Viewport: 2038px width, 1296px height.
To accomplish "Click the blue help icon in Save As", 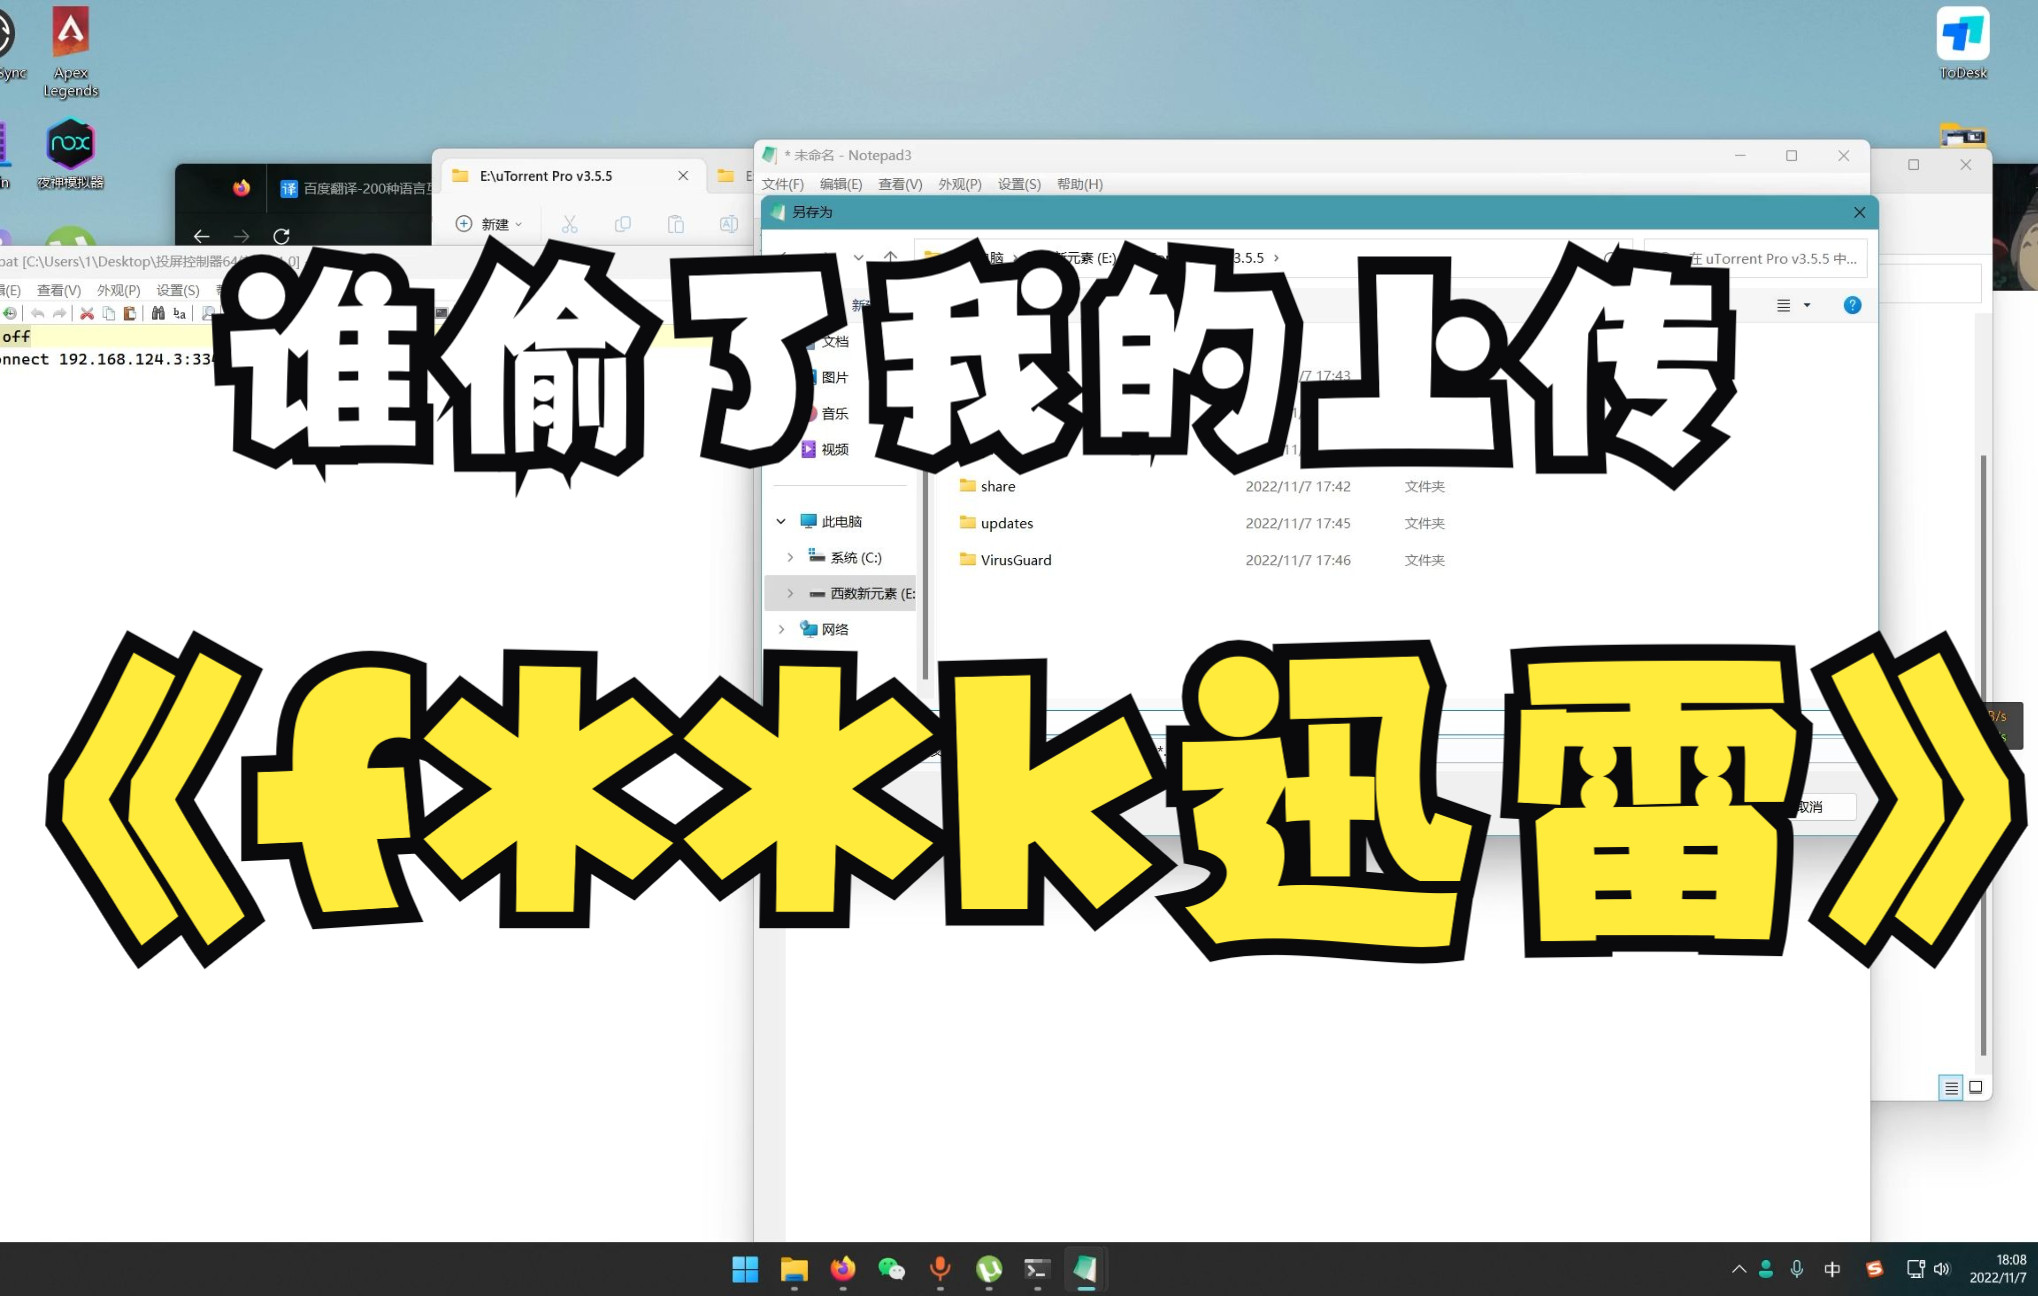I will pos(1852,305).
